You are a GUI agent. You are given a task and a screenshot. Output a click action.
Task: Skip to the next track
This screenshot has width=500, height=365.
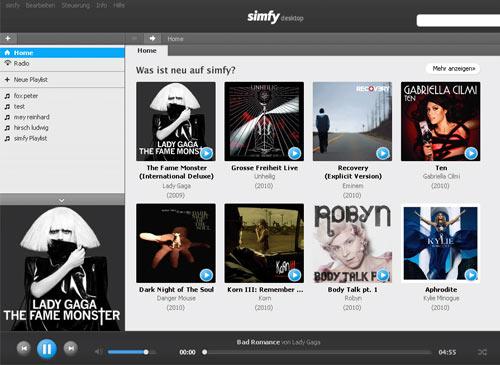[71, 348]
